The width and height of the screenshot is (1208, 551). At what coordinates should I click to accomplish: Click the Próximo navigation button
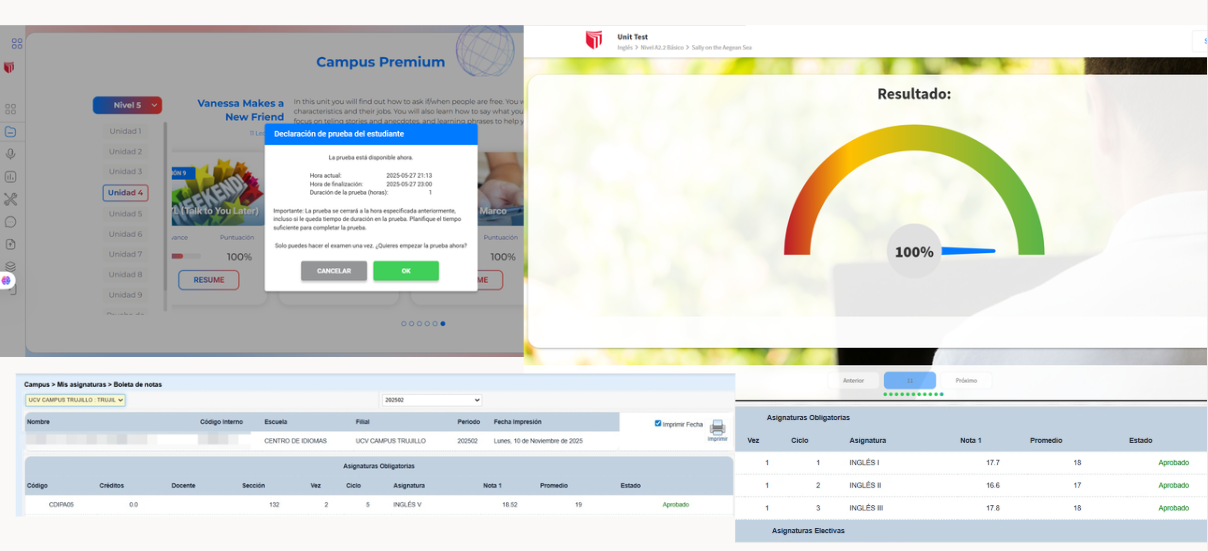point(967,380)
